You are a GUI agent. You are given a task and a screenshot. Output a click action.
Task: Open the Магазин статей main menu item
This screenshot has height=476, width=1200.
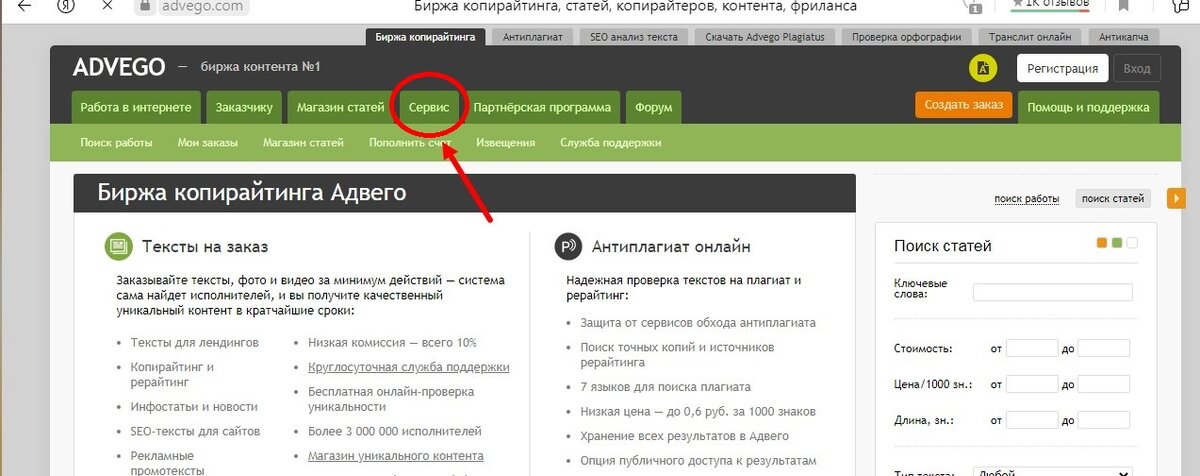click(339, 107)
